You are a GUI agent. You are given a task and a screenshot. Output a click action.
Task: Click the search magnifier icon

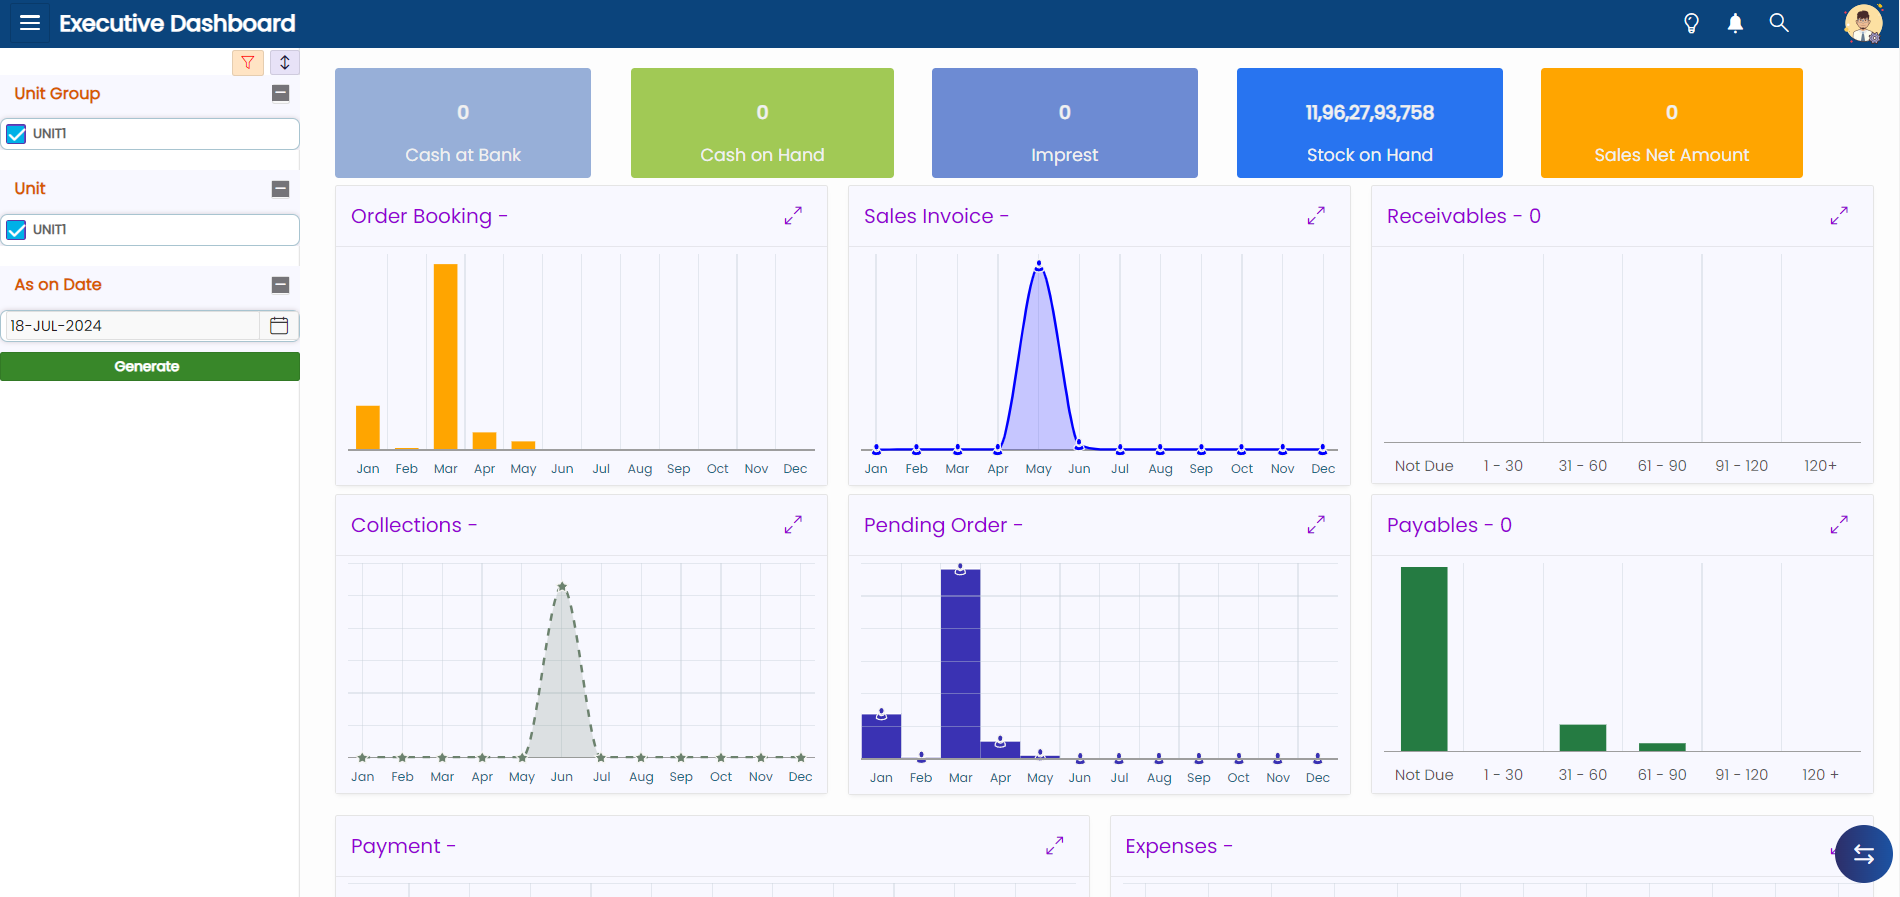pos(1779,23)
